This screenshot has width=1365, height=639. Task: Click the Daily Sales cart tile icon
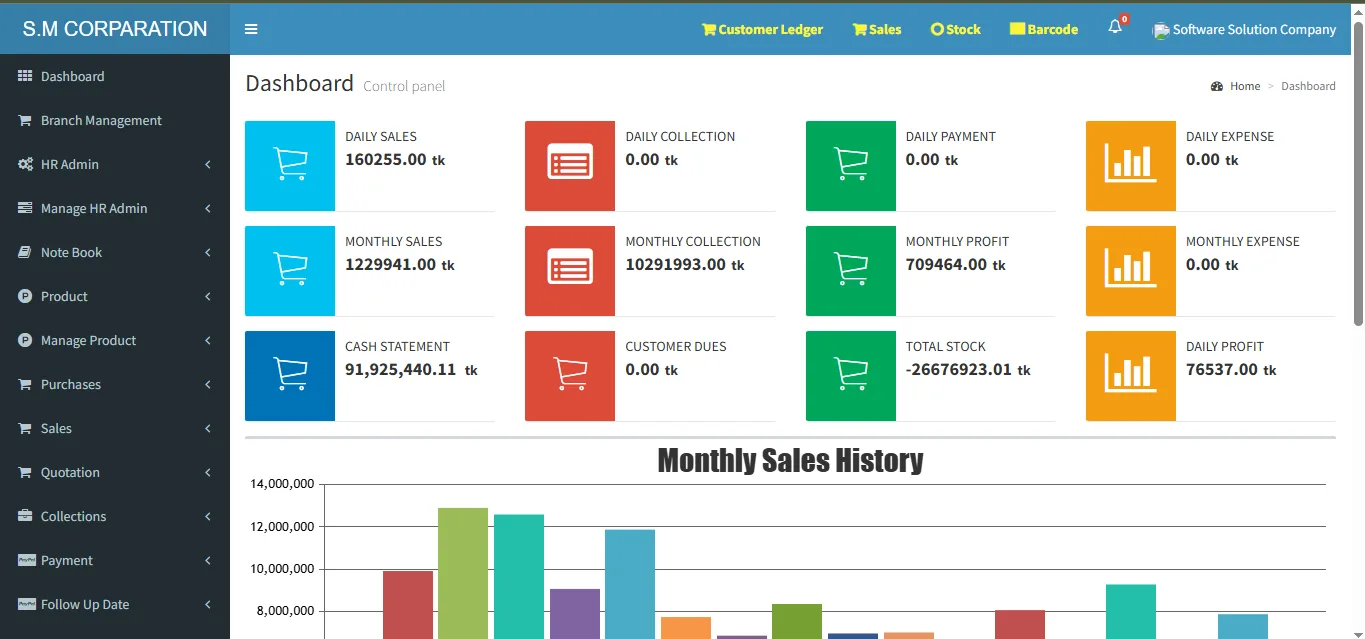coord(290,166)
